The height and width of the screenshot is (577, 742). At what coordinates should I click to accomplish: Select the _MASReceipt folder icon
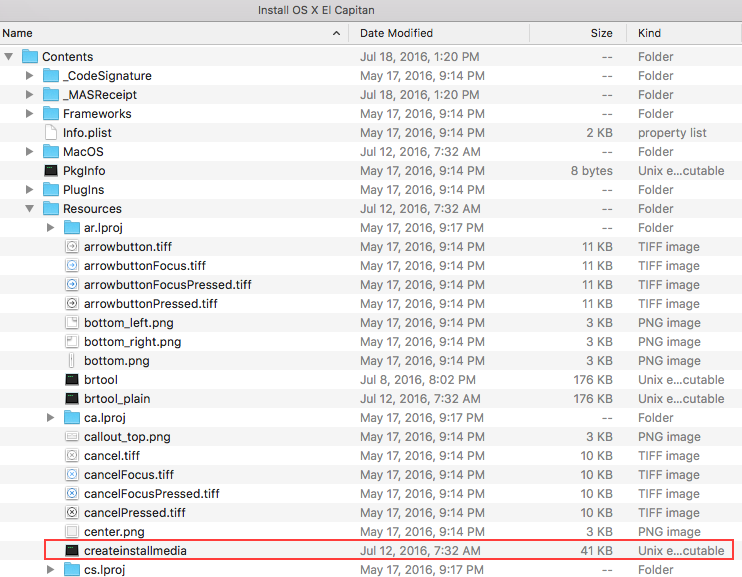[x=51, y=94]
